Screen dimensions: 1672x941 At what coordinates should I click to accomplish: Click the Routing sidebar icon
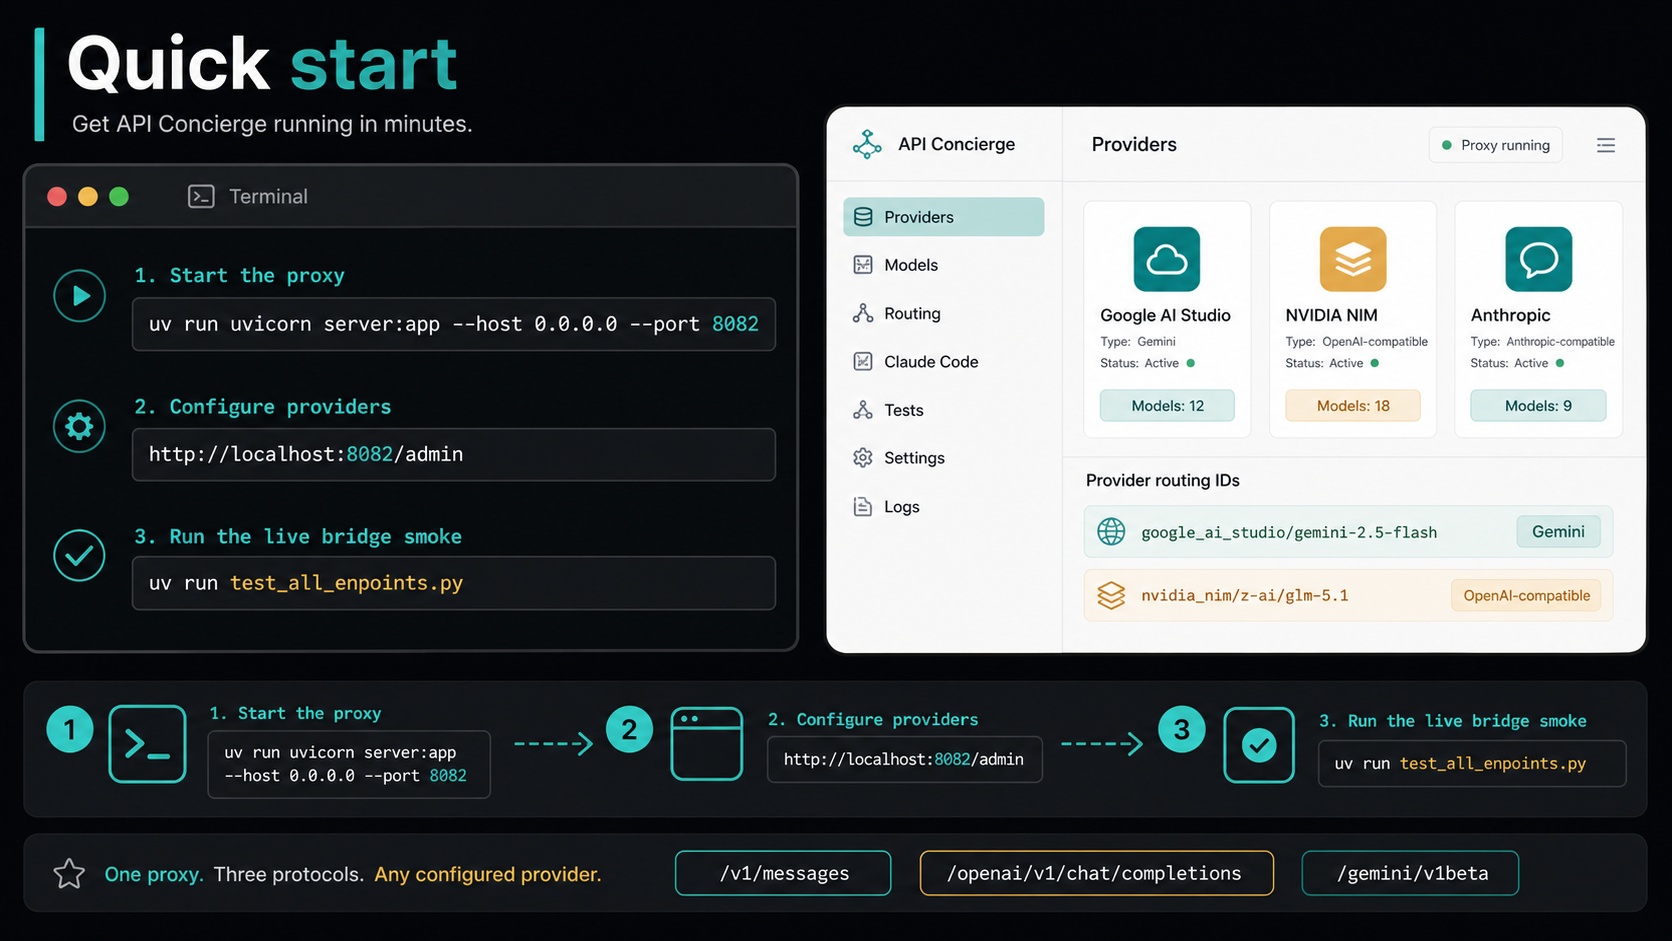(863, 313)
